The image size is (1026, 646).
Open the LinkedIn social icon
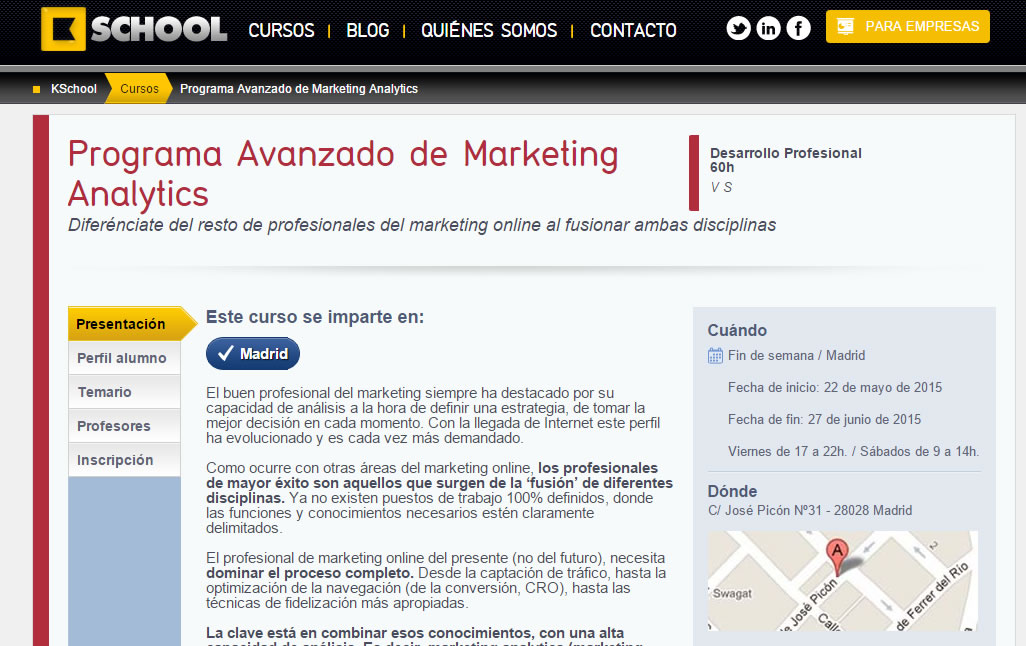click(x=768, y=29)
